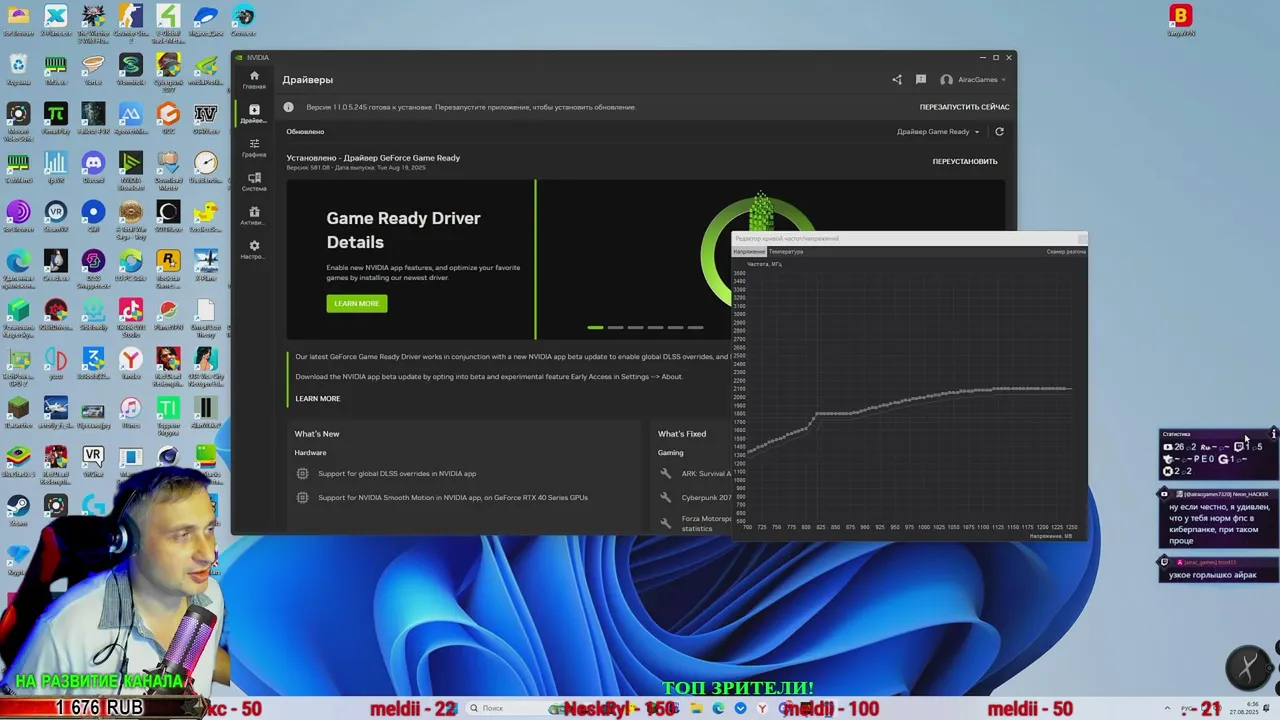Click Support for NVIDIA Smooth Motion item

(453, 498)
